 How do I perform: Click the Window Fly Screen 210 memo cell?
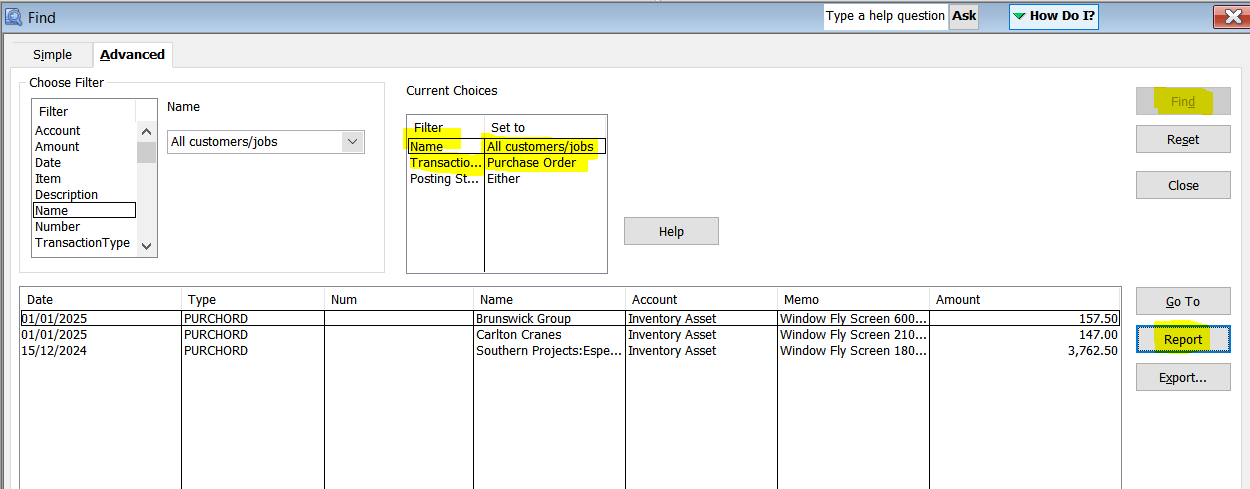pos(853,335)
